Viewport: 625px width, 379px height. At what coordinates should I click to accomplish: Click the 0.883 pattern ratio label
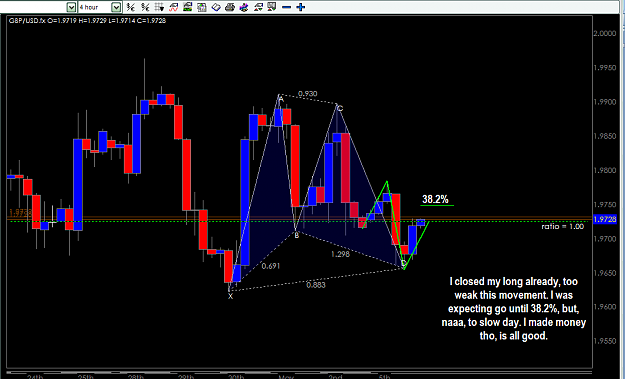click(x=316, y=285)
